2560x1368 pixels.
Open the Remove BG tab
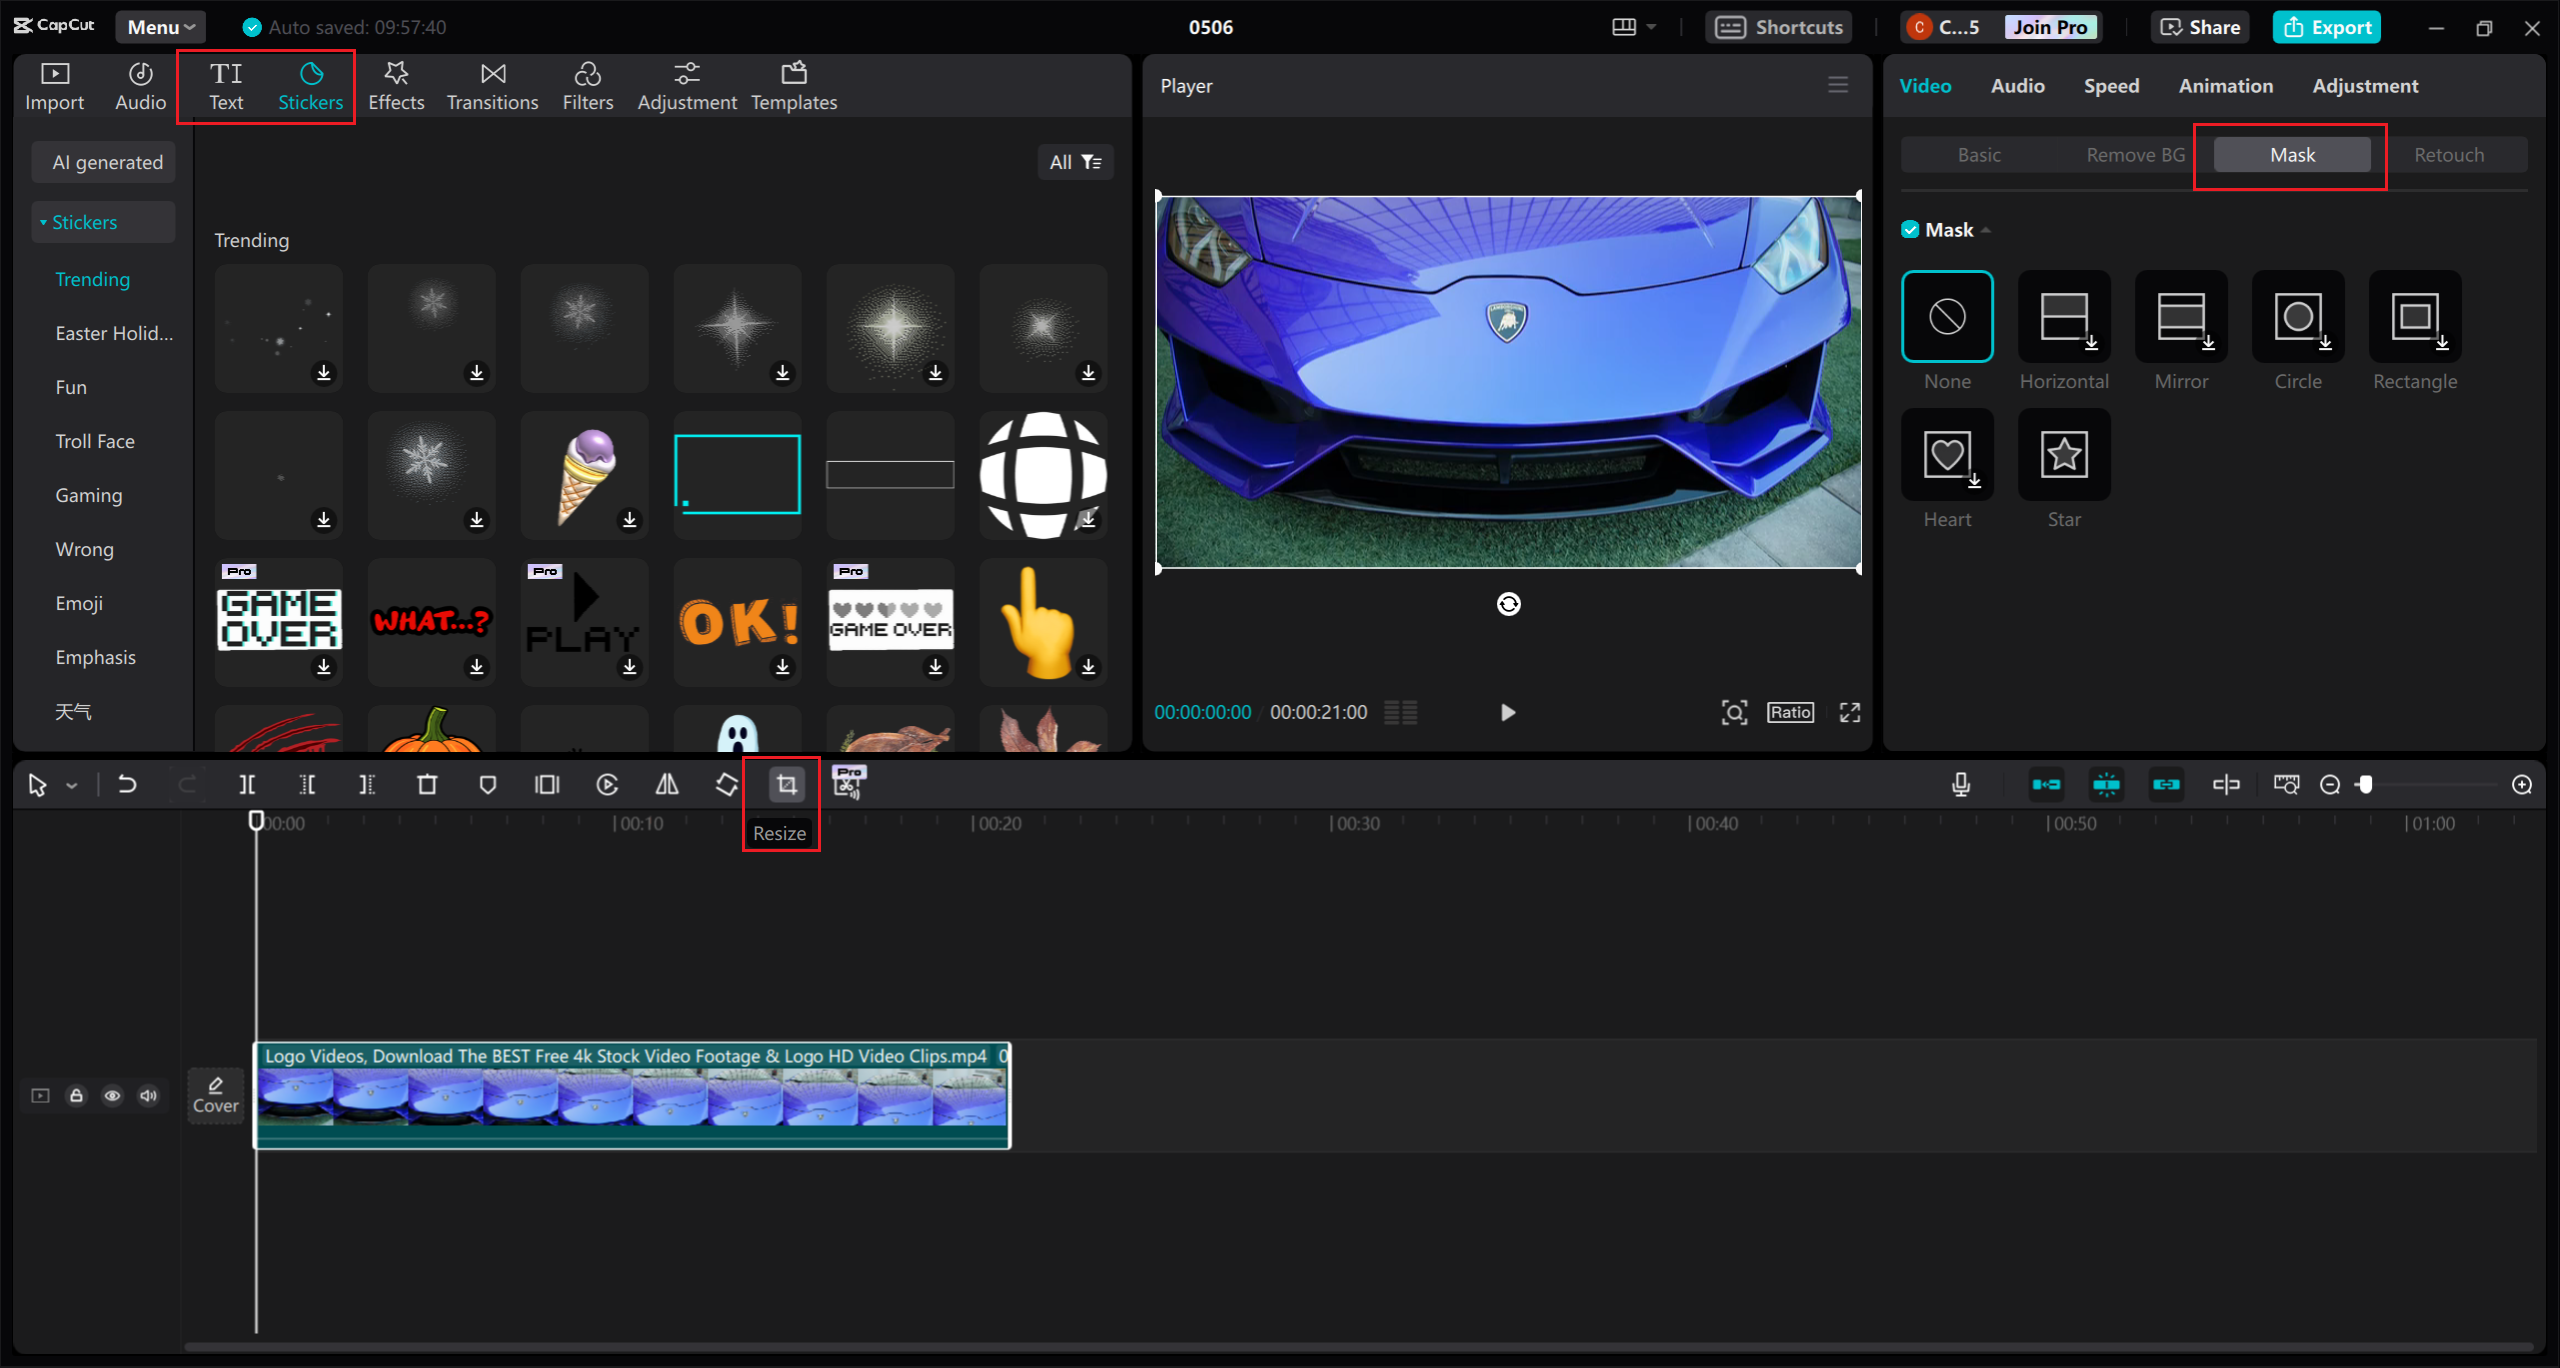click(2135, 155)
